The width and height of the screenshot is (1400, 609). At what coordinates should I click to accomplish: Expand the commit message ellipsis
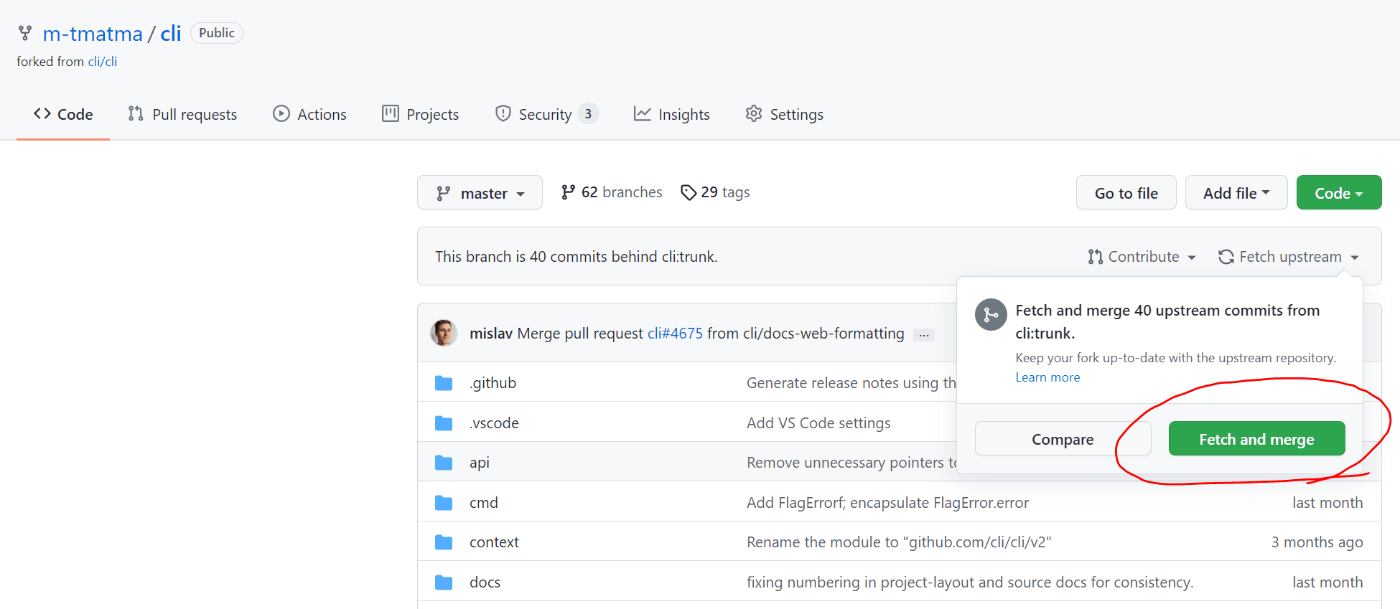click(x=923, y=333)
